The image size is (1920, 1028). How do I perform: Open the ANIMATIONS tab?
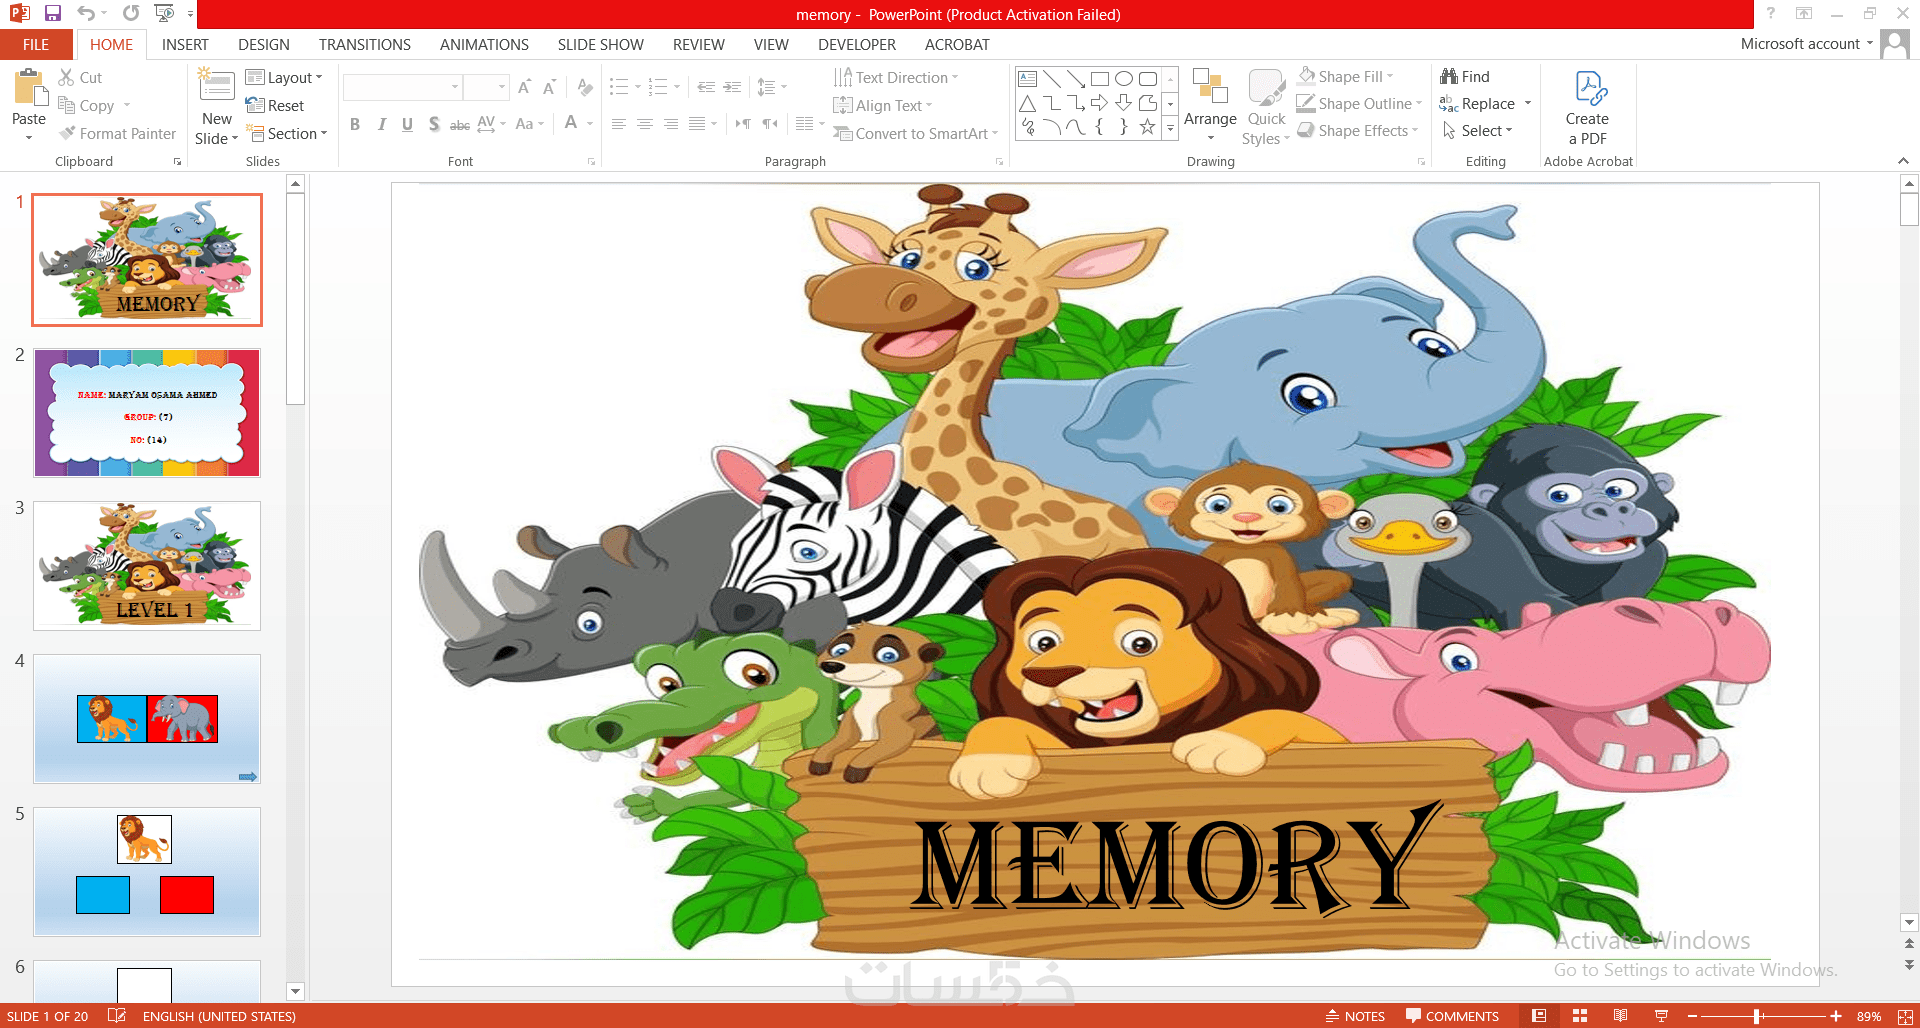[484, 45]
